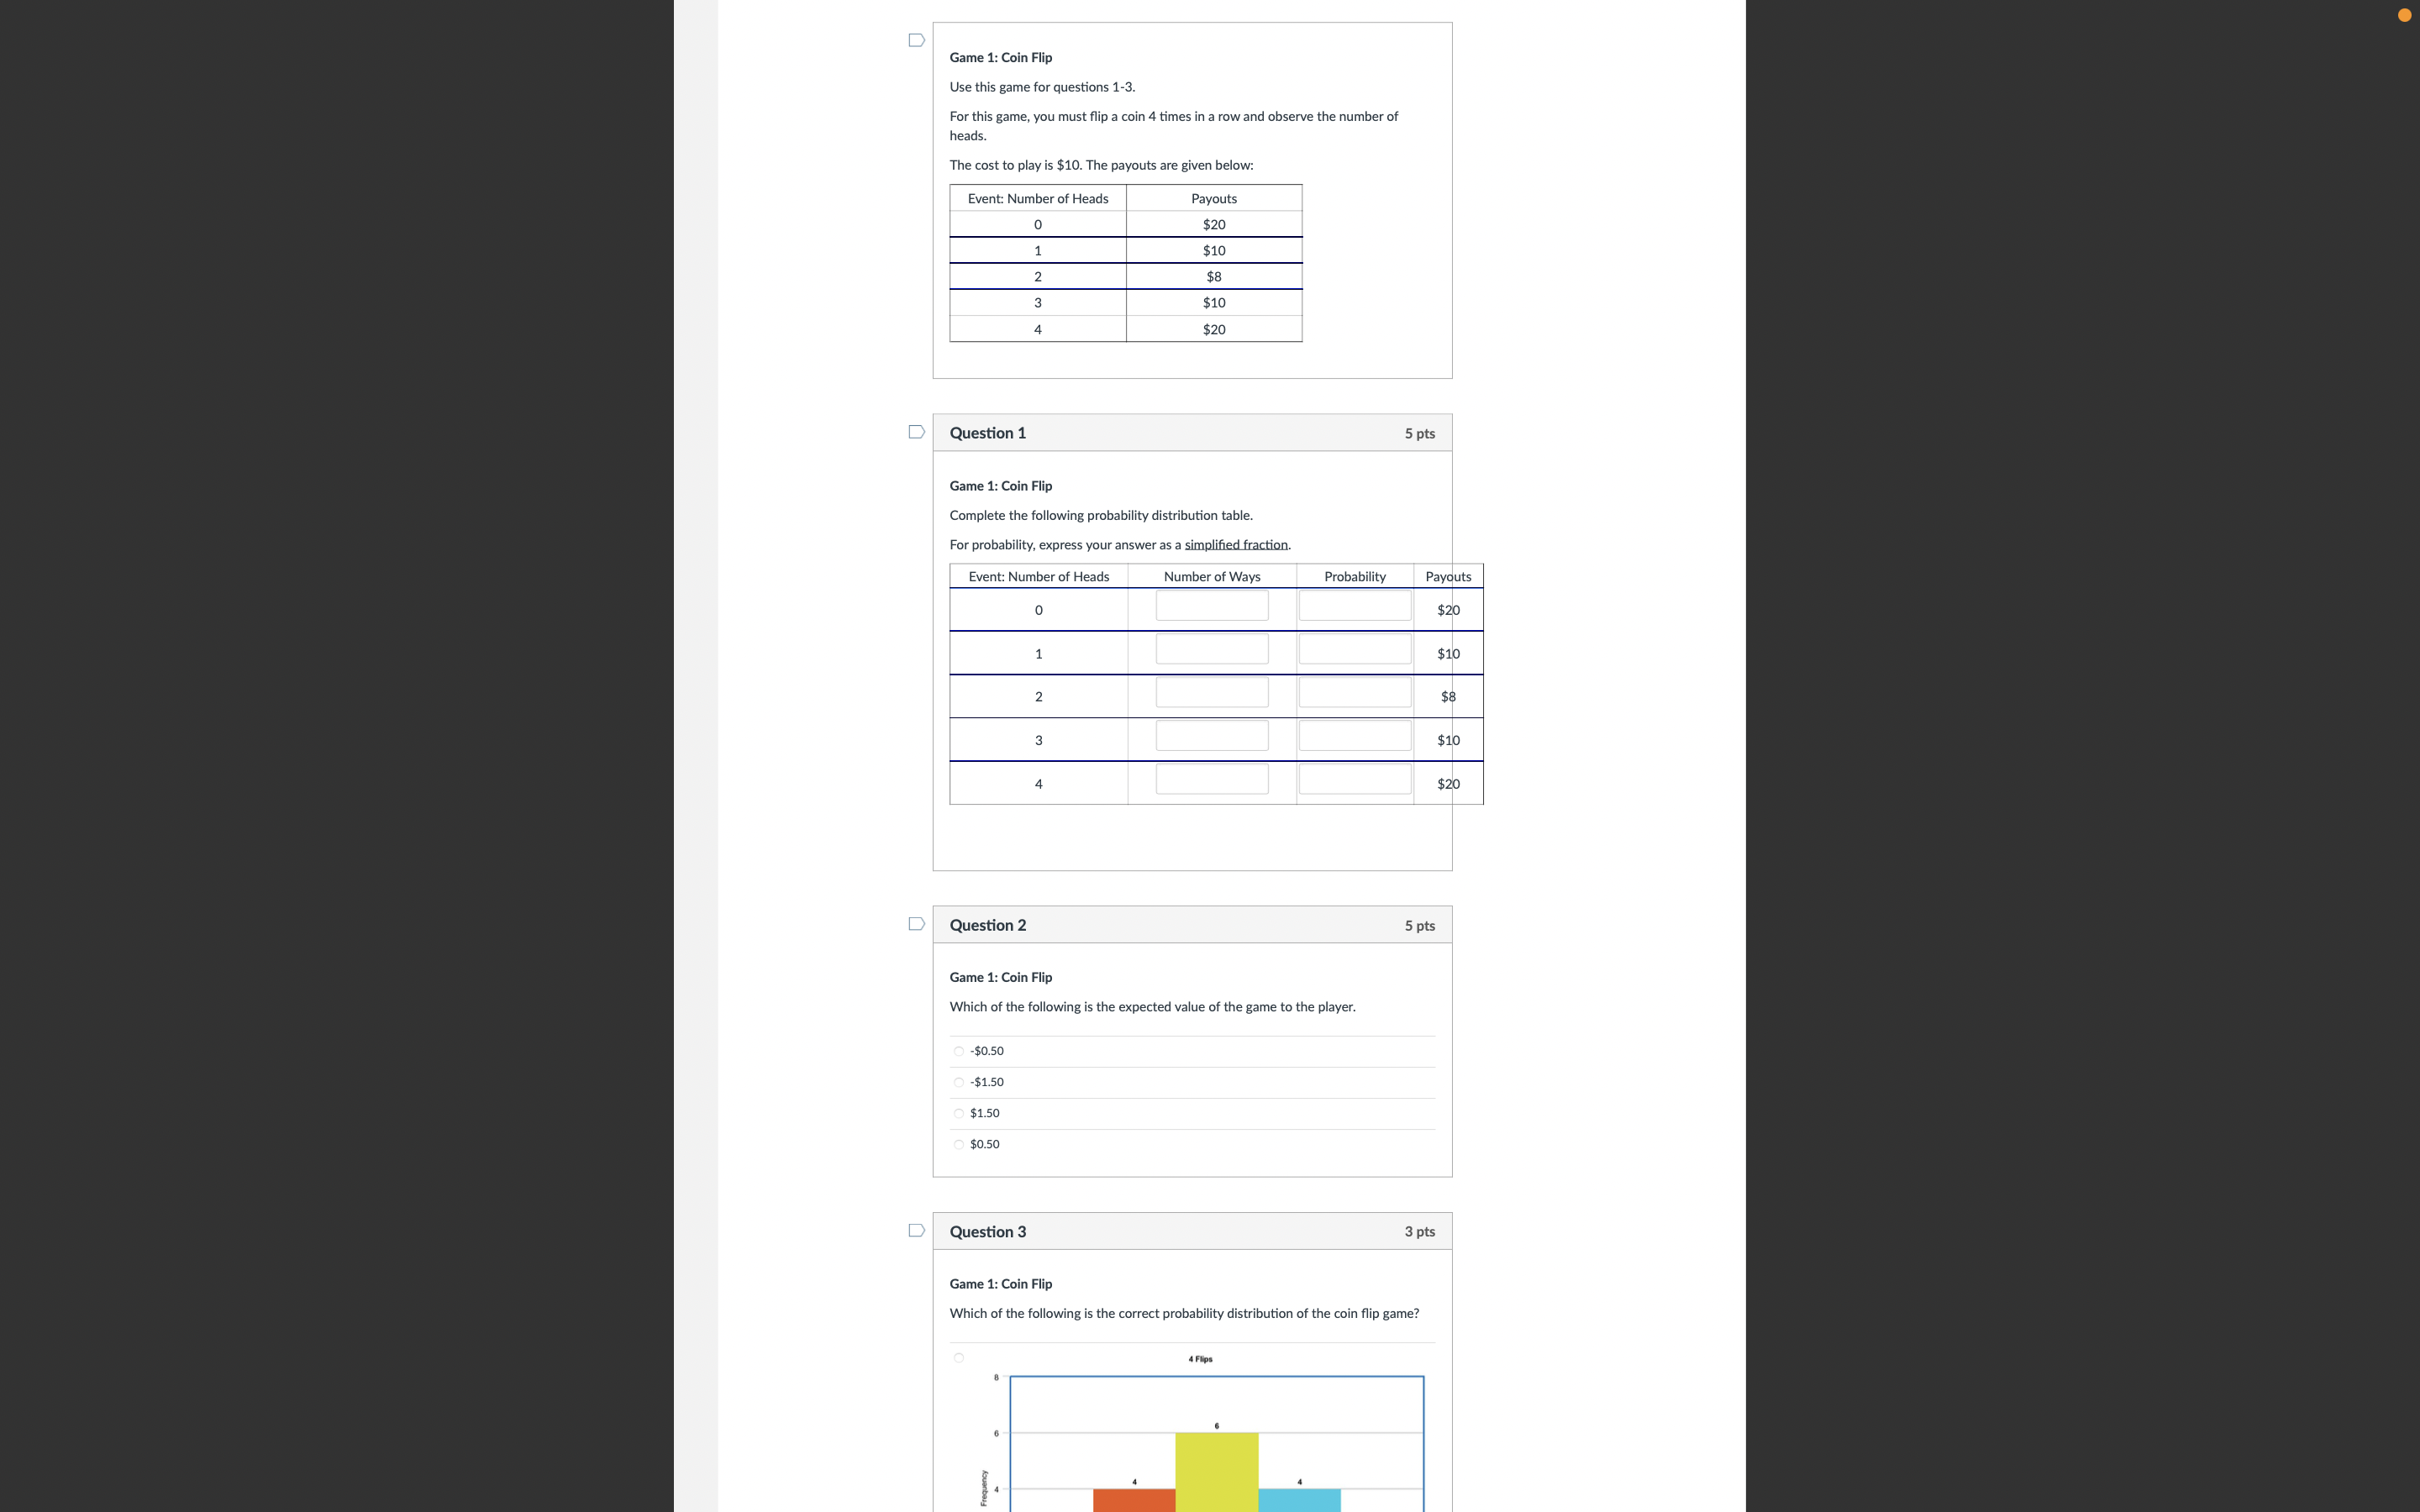Image resolution: width=2420 pixels, height=1512 pixels.
Task: Click the orange status dot indicator
Action: tap(2404, 15)
